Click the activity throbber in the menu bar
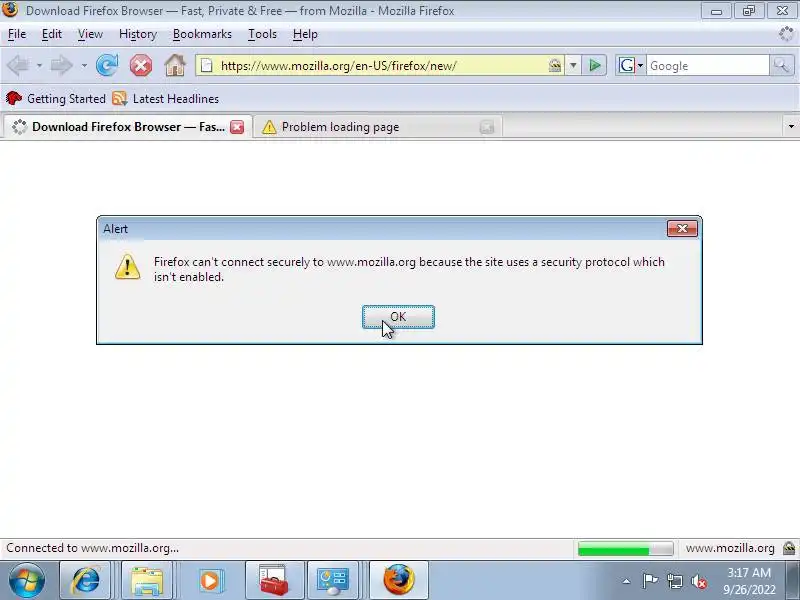Viewport: 800px width, 600px height. [786, 34]
